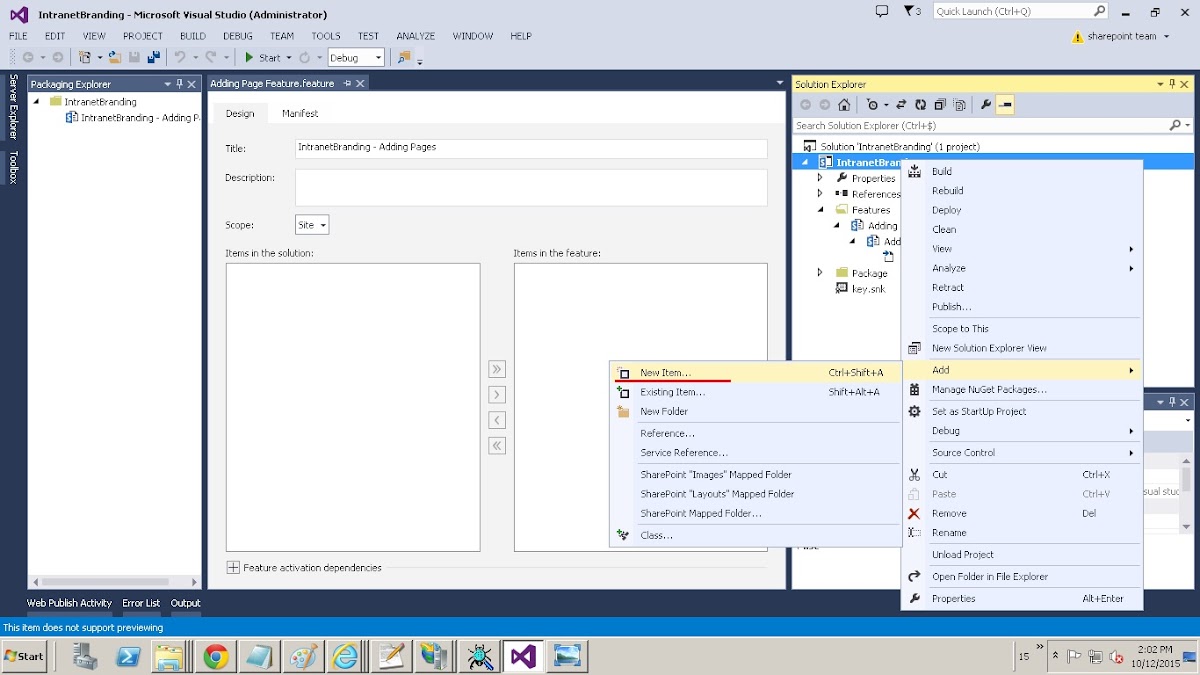Image resolution: width=1200 pixels, height=675 pixels.
Task: Click the feedback speech bubble icon in title bar
Action: (881, 12)
